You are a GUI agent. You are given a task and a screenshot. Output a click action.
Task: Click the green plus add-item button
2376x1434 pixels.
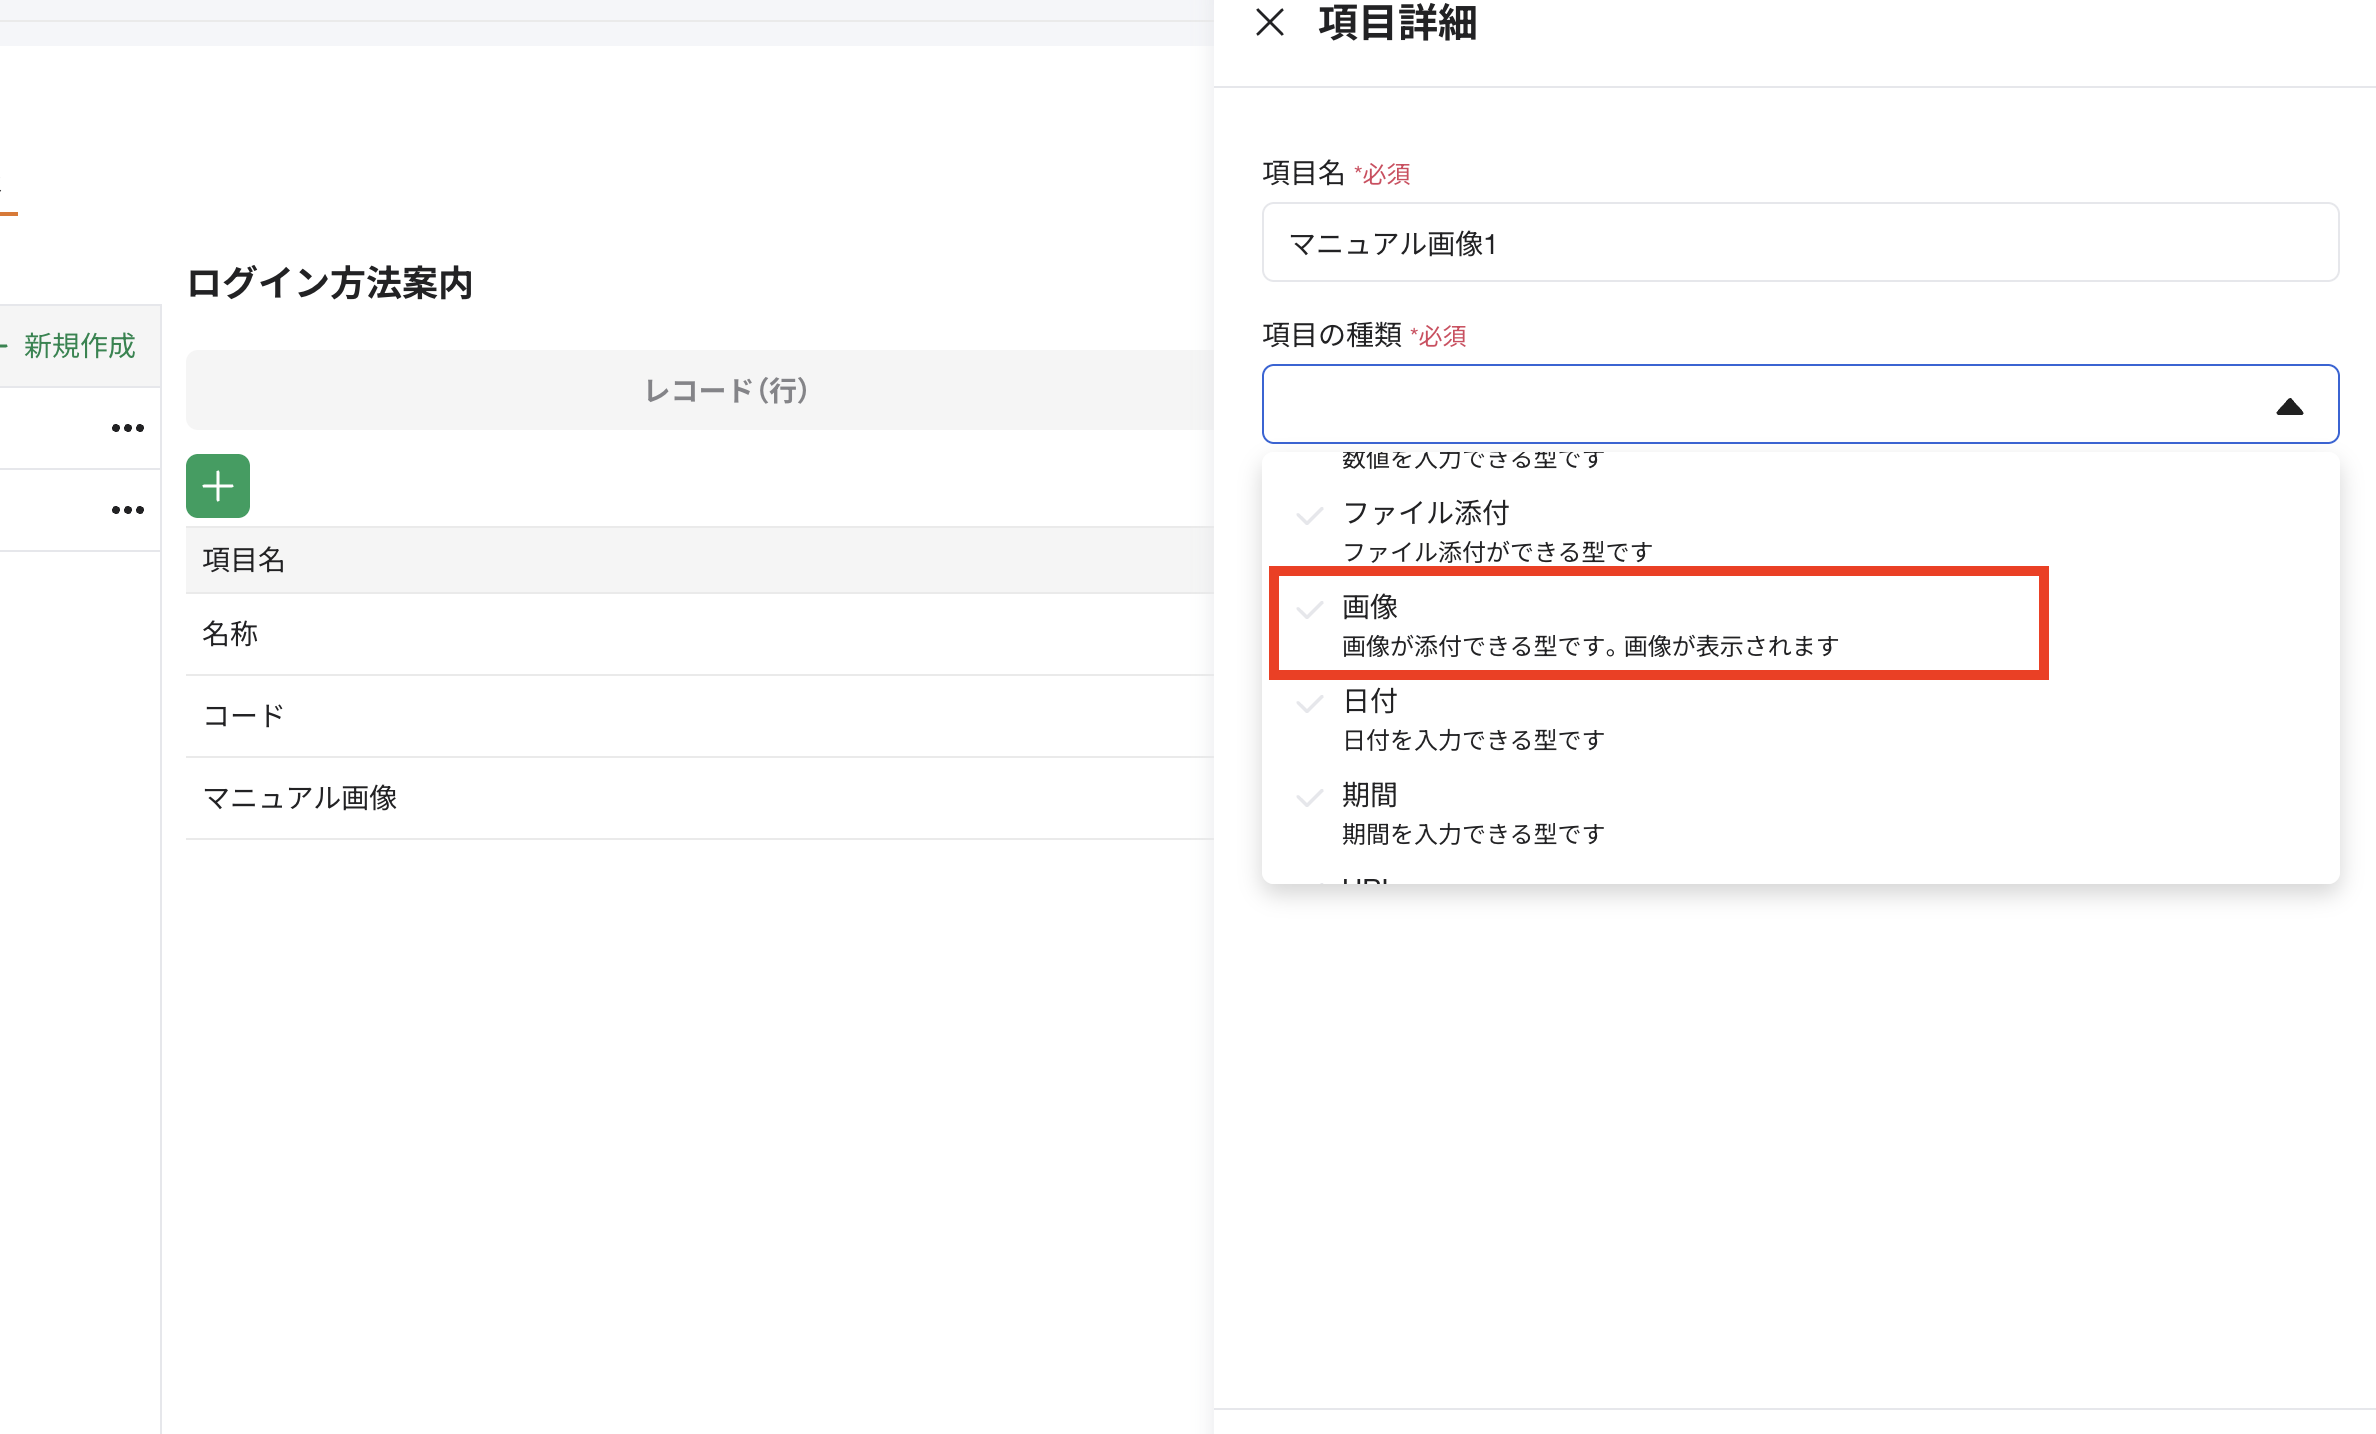coord(218,486)
